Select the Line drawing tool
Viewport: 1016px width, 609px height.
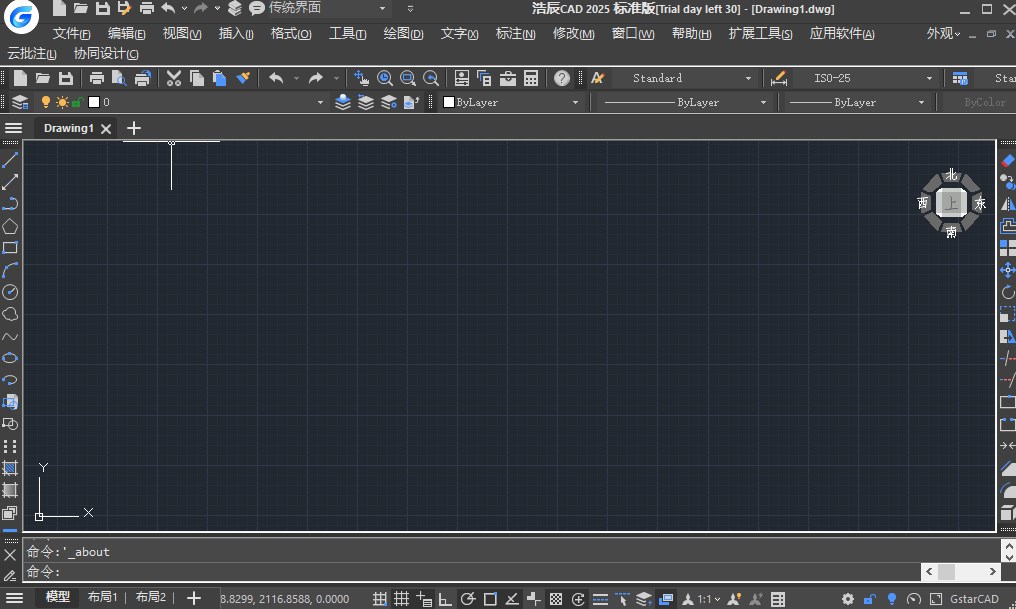(10, 160)
